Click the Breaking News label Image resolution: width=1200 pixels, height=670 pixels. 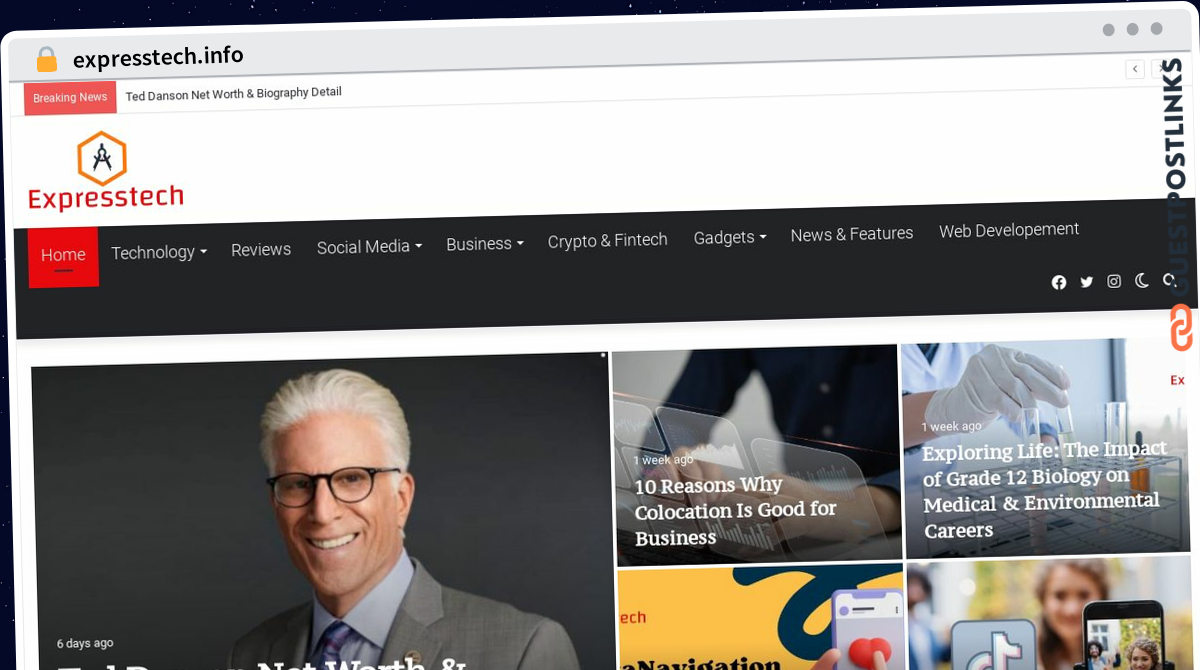coord(70,98)
